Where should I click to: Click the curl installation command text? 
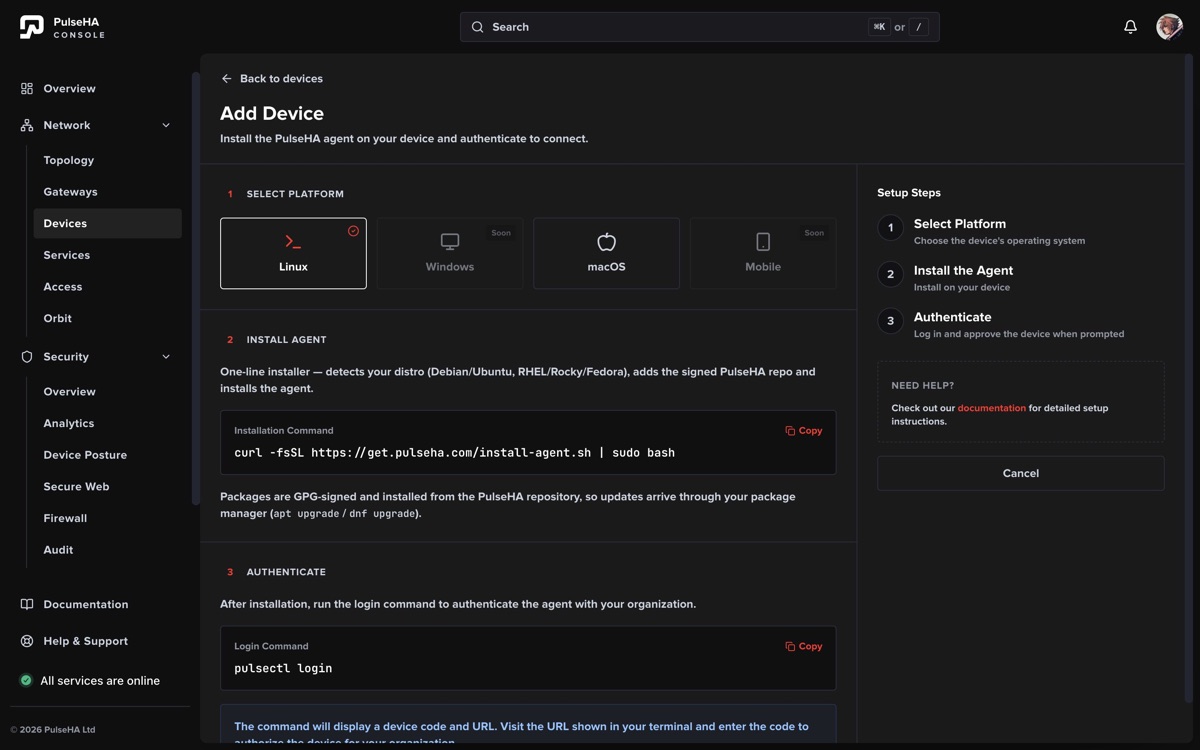(454, 453)
